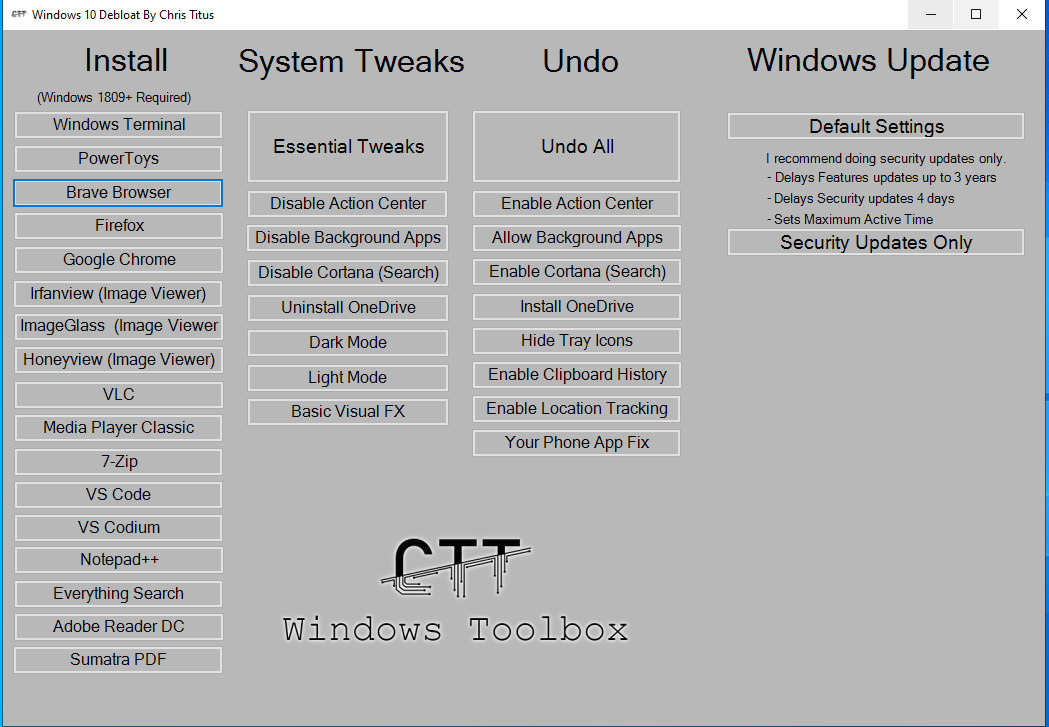The image size is (1049, 727).
Task: Uninstall OneDrive
Action: click(x=348, y=308)
